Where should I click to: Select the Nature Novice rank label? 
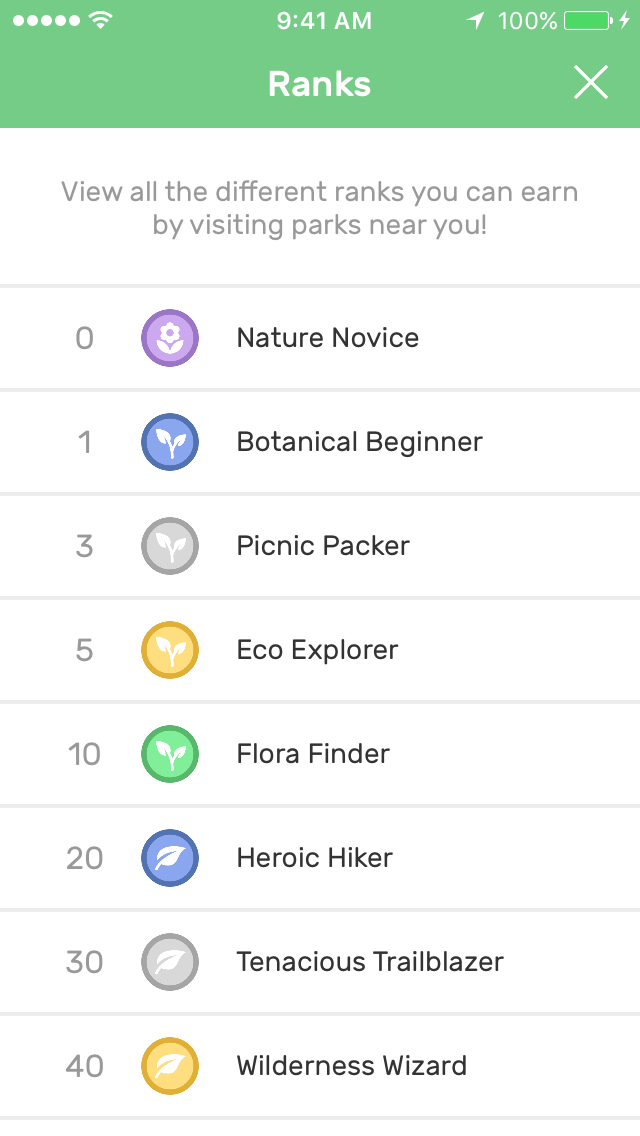[x=327, y=338]
